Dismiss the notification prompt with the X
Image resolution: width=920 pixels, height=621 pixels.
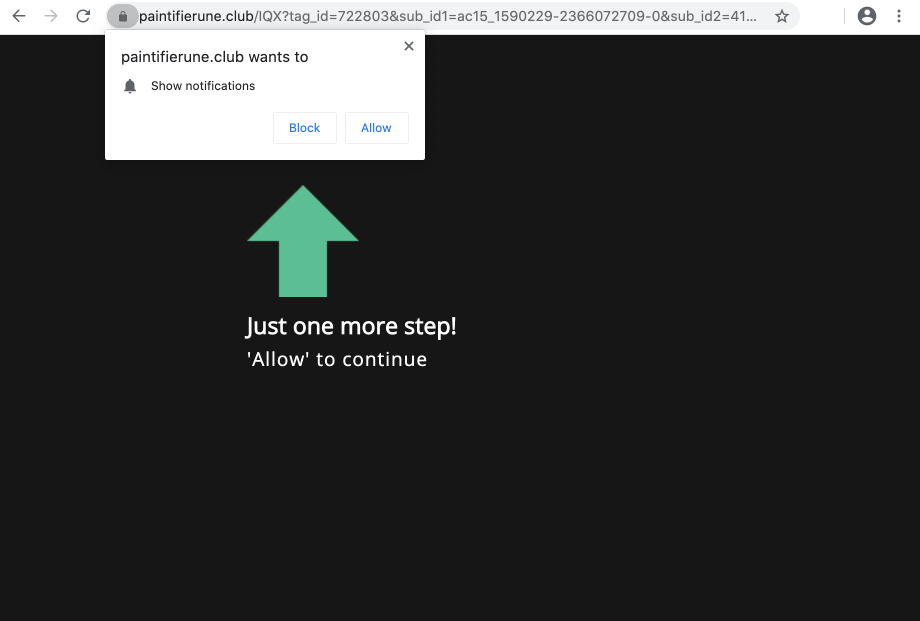408,46
